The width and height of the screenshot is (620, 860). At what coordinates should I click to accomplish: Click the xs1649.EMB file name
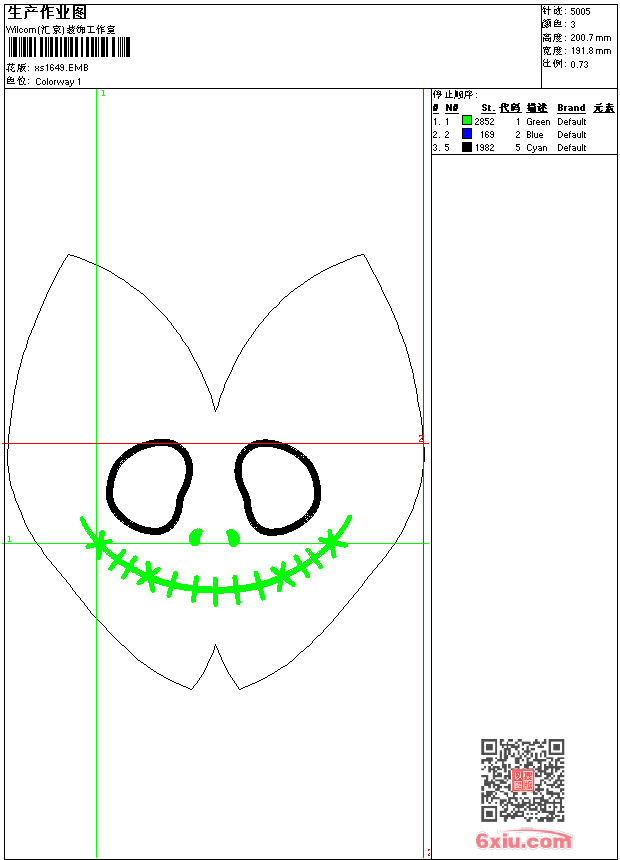pos(62,68)
